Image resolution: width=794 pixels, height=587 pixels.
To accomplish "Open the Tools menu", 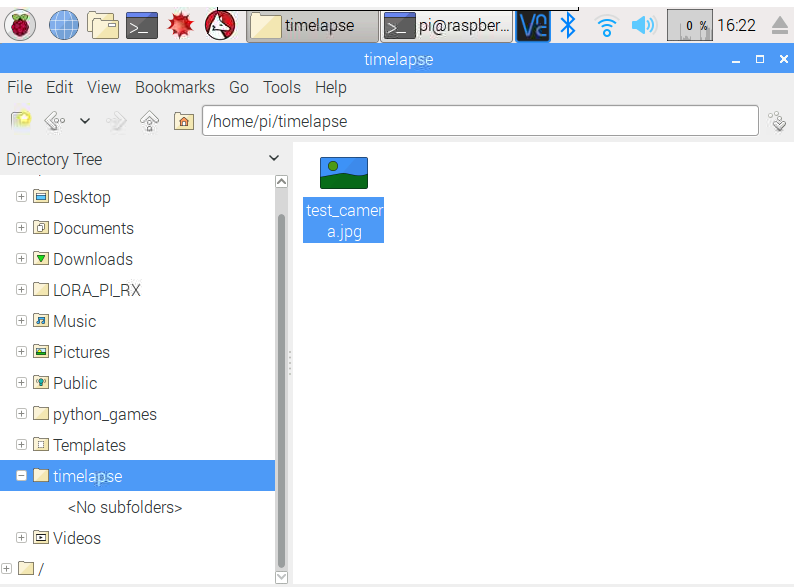I will [282, 87].
